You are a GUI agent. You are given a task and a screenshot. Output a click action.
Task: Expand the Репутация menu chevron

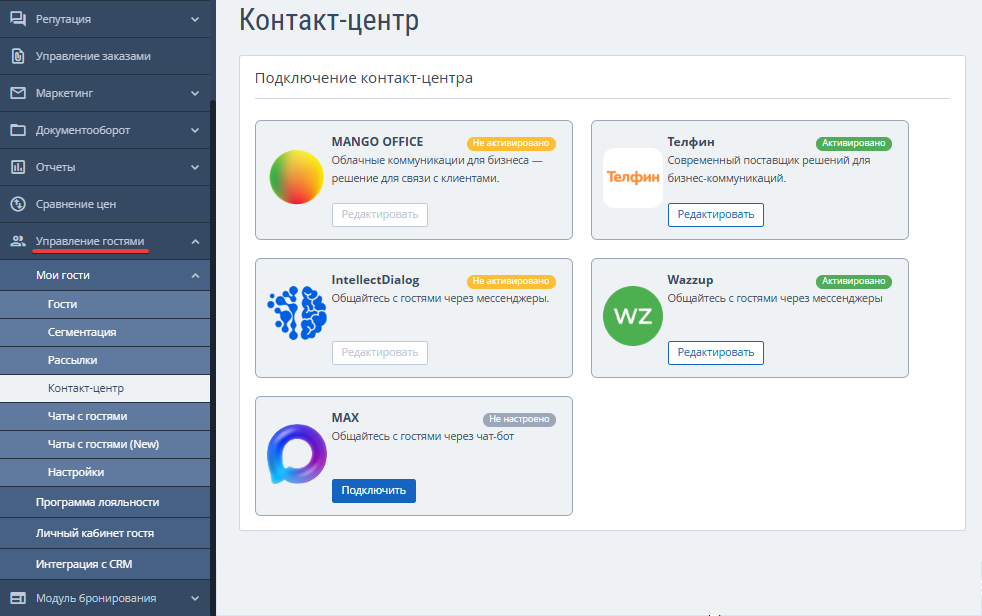point(195,19)
